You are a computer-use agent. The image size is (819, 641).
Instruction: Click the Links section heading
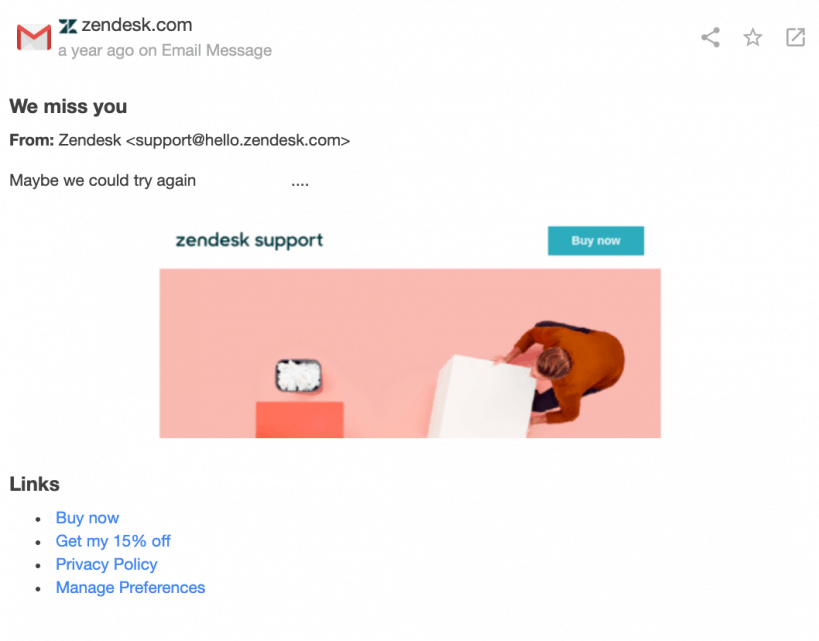click(x=34, y=484)
